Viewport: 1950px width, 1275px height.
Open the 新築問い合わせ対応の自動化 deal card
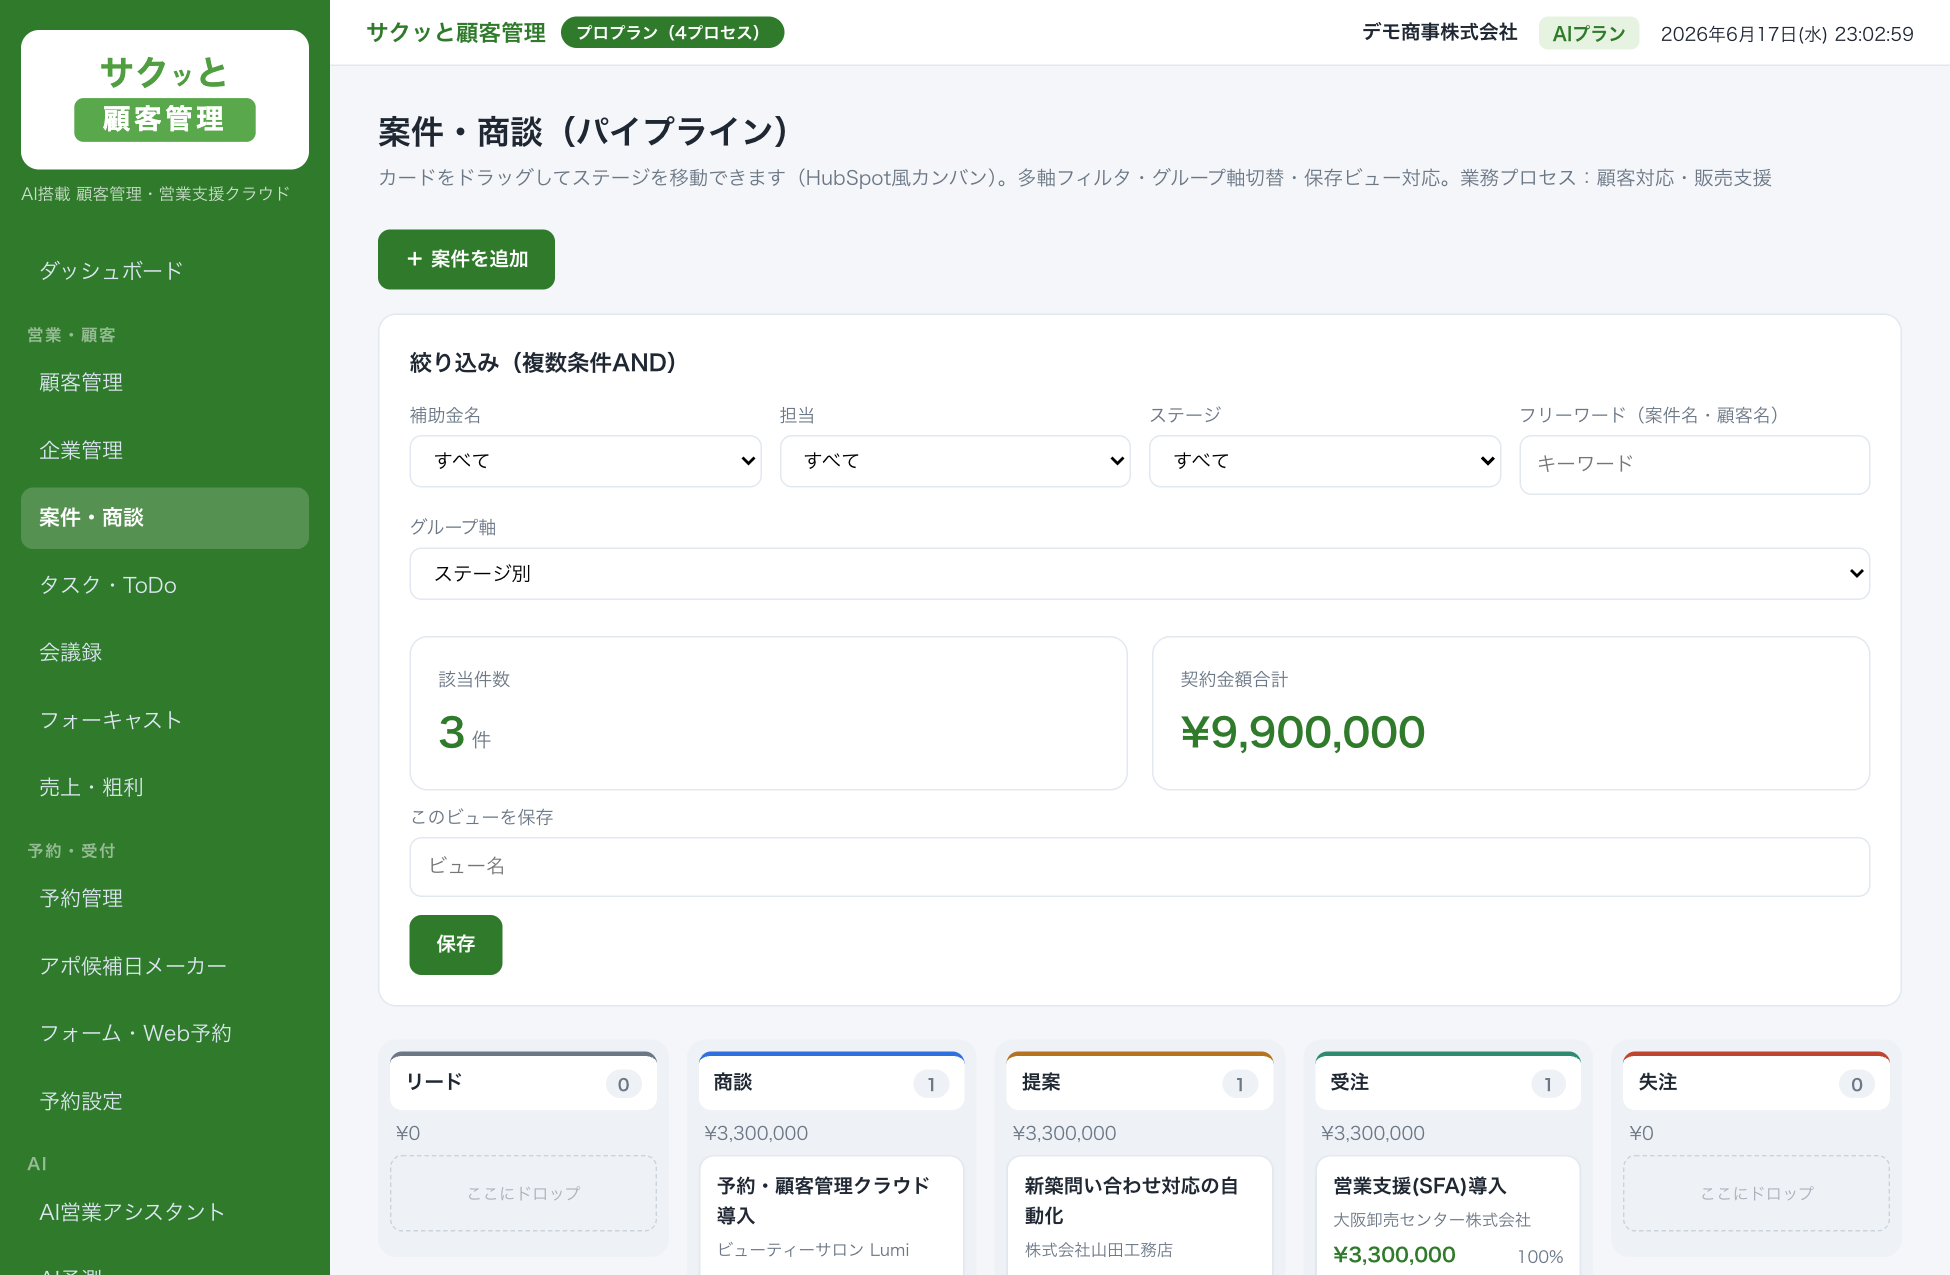point(1140,1216)
